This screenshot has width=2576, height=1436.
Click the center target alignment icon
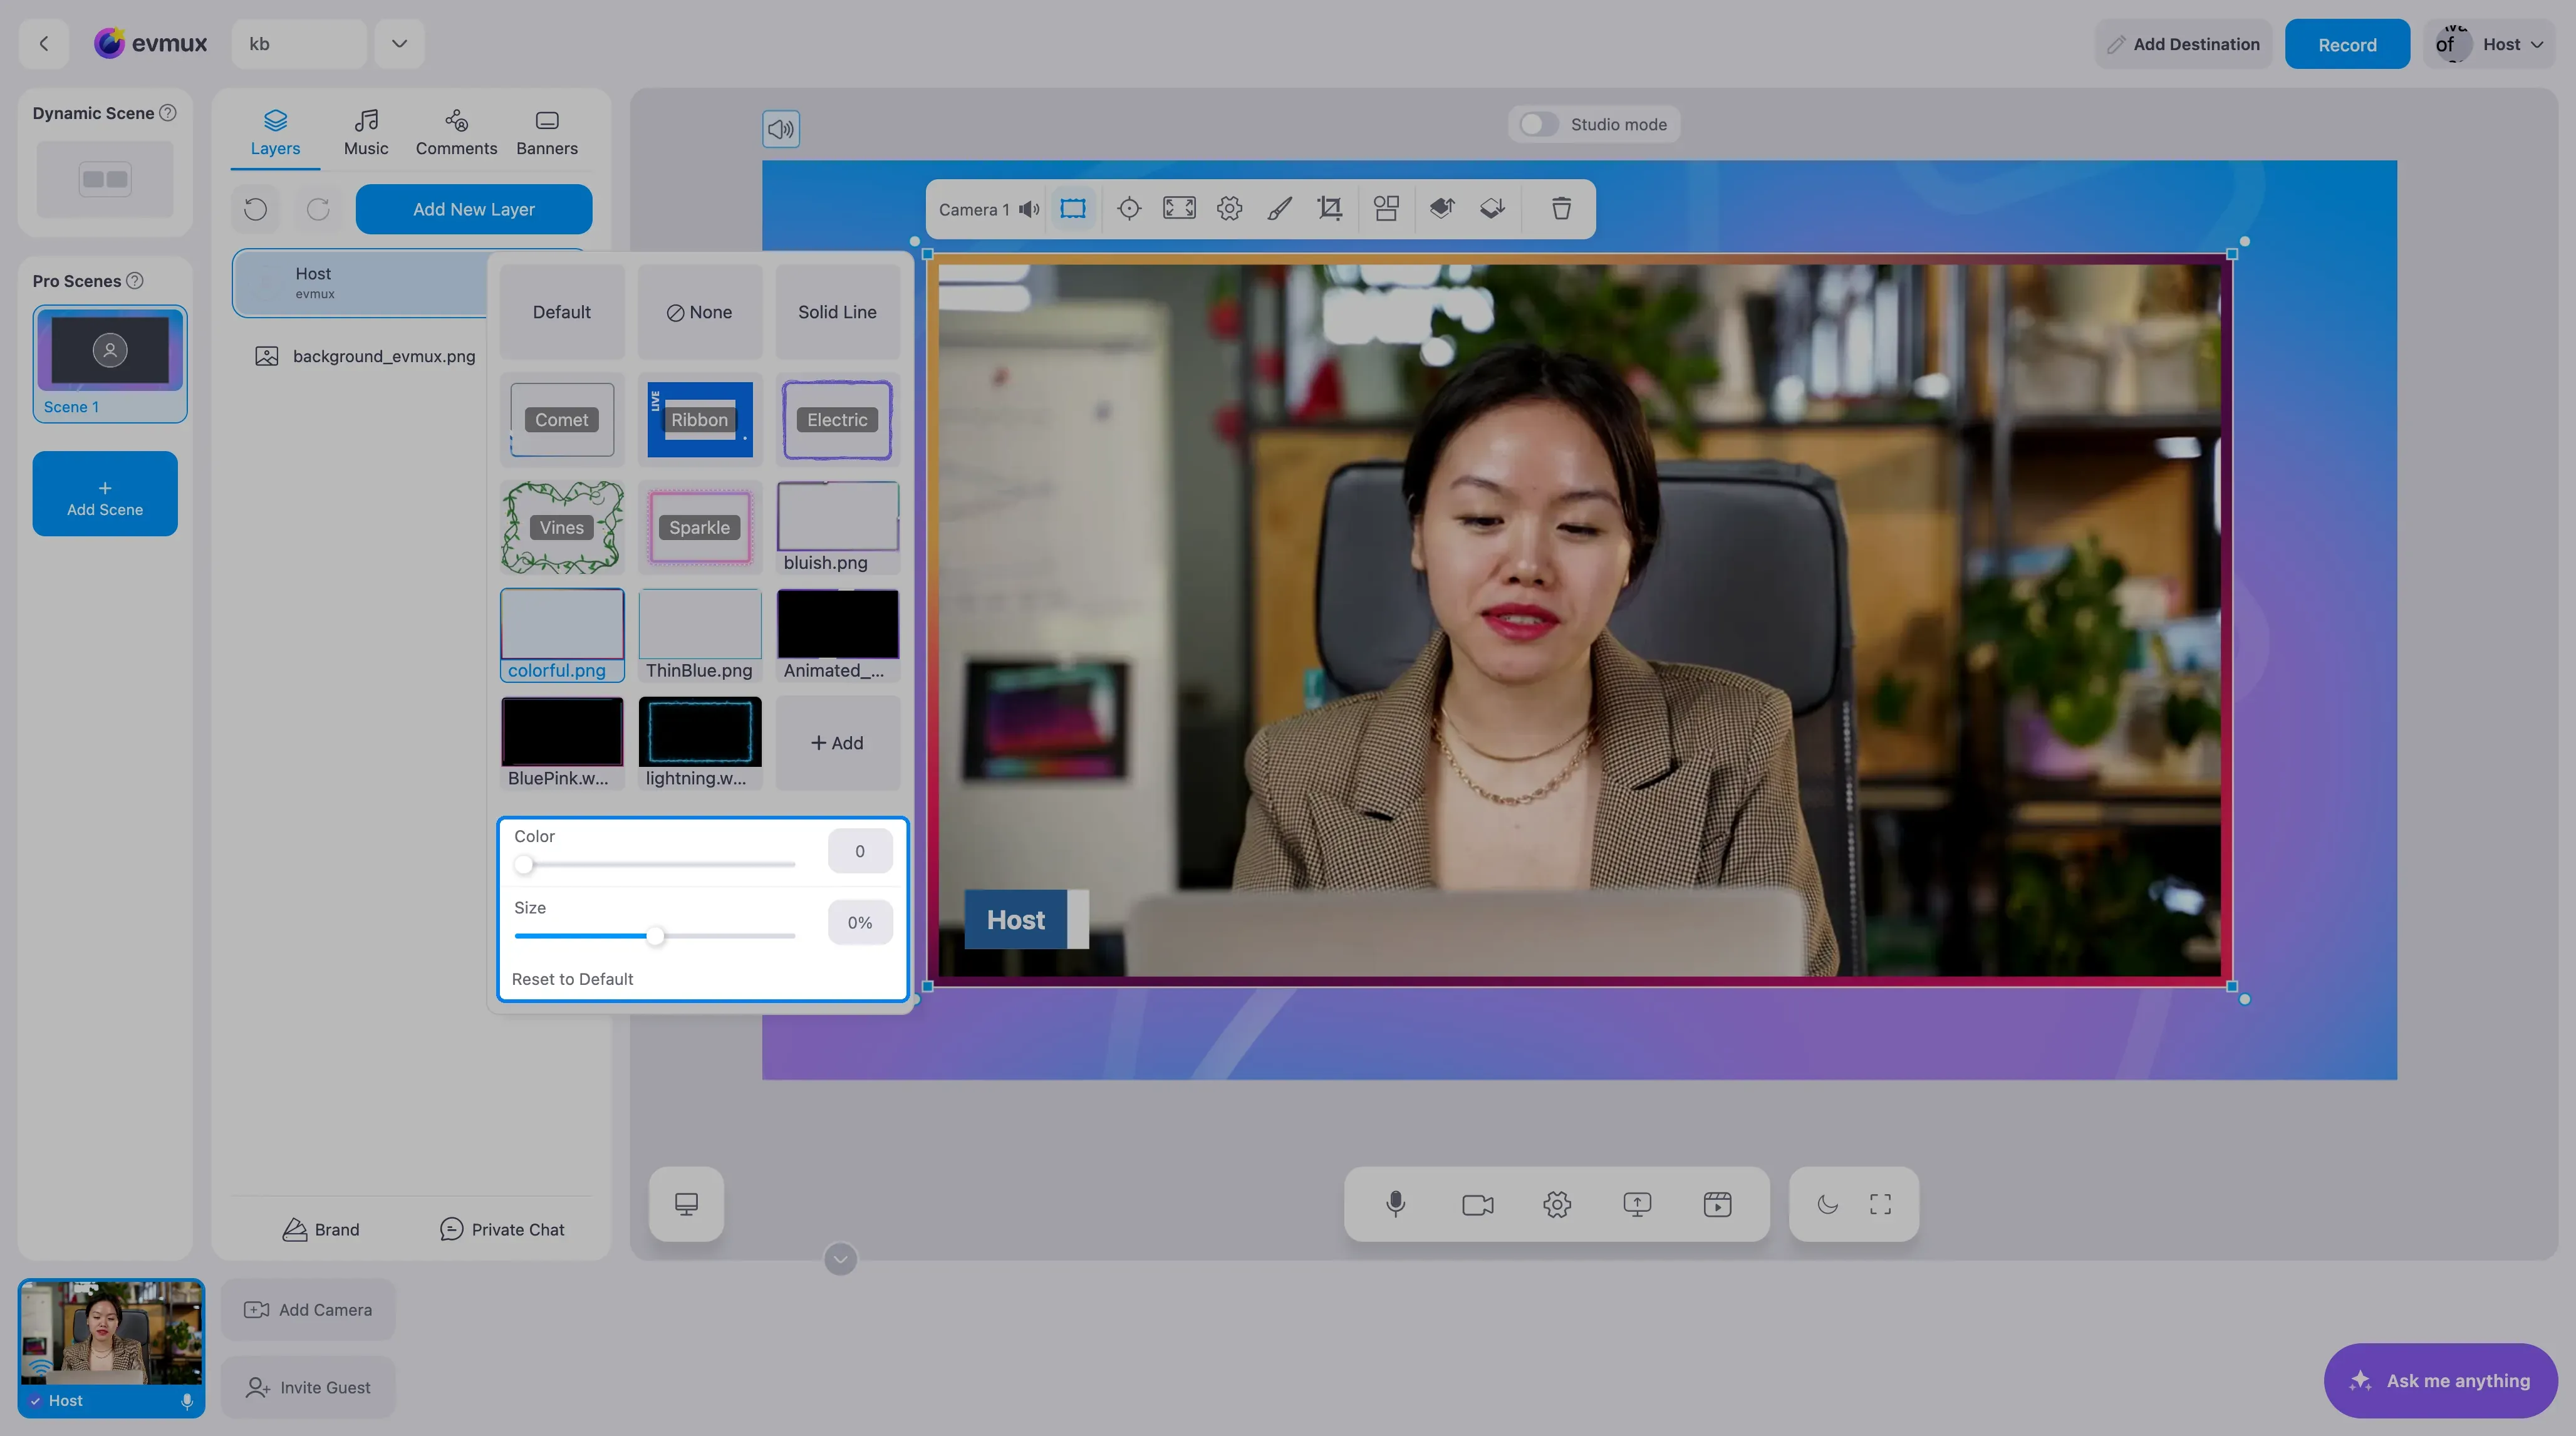pyautogui.click(x=1129, y=208)
